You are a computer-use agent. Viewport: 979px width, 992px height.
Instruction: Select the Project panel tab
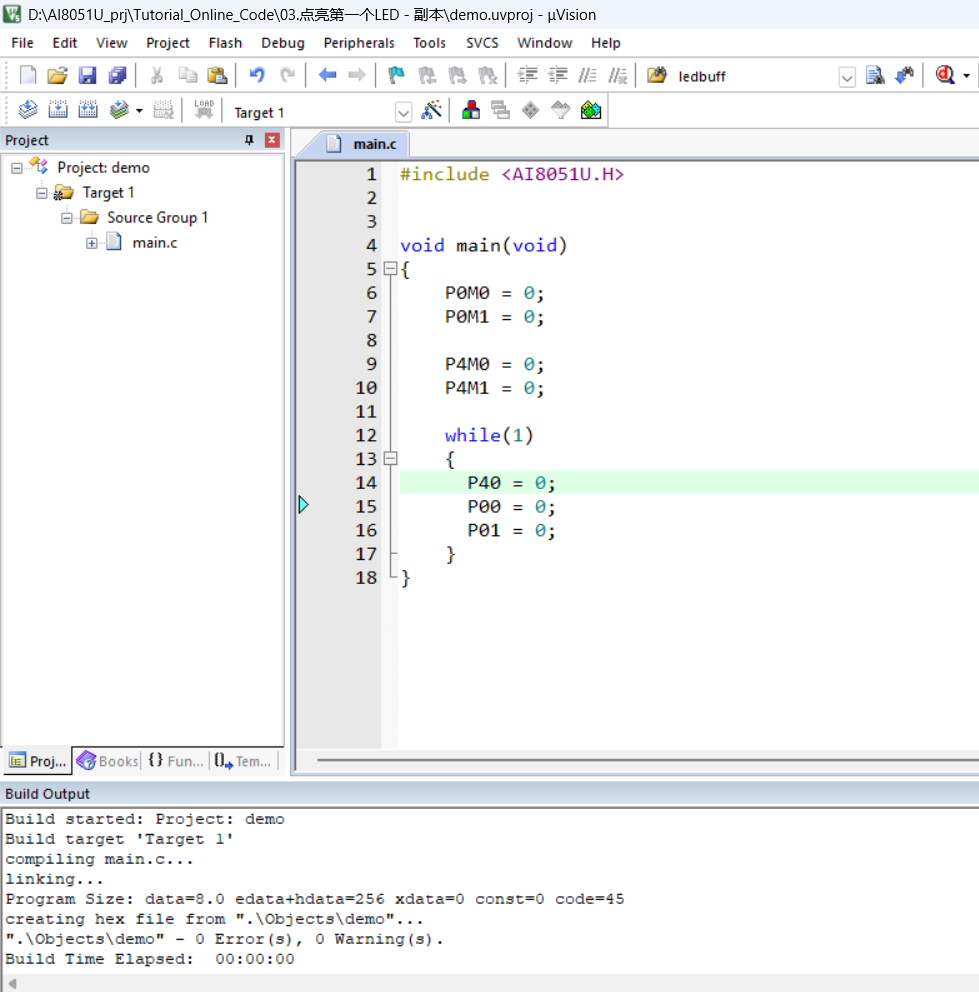click(38, 761)
